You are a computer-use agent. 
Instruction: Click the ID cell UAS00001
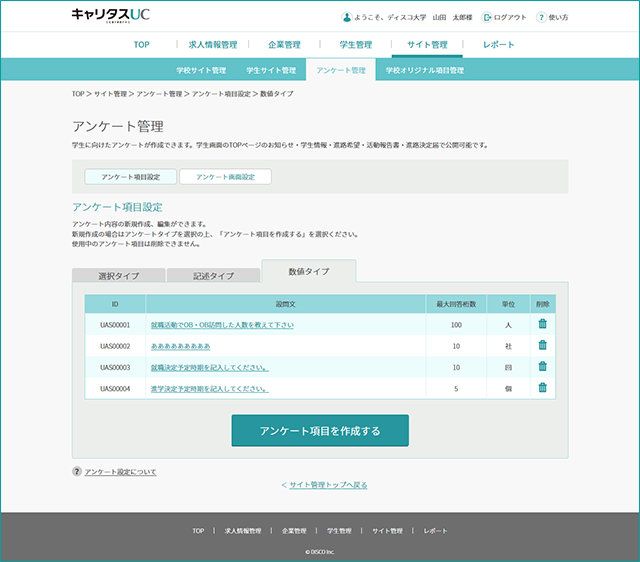point(115,325)
